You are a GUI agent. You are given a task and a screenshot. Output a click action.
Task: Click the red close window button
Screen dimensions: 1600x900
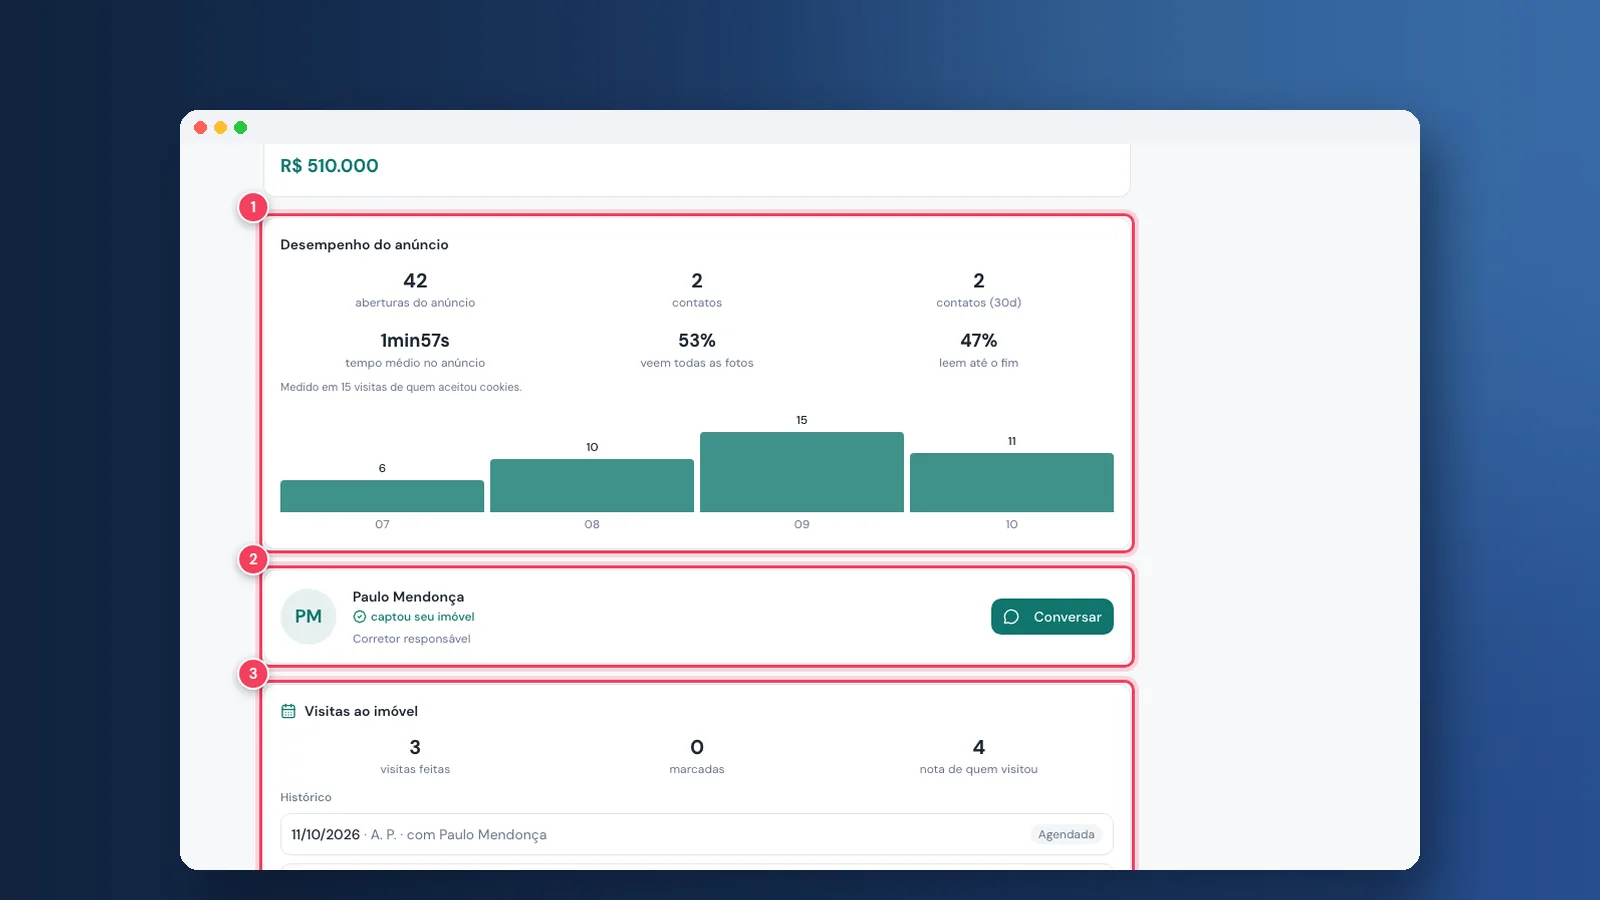coord(201,127)
